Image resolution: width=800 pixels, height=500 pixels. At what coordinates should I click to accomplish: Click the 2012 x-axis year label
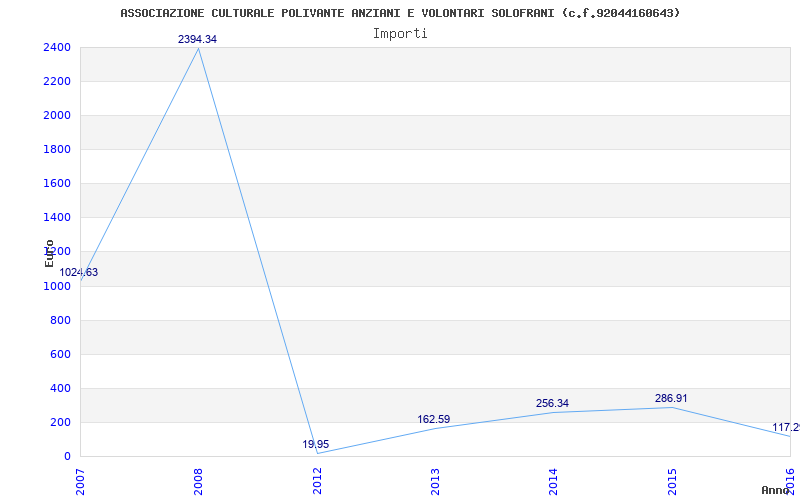tap(317, 481)
